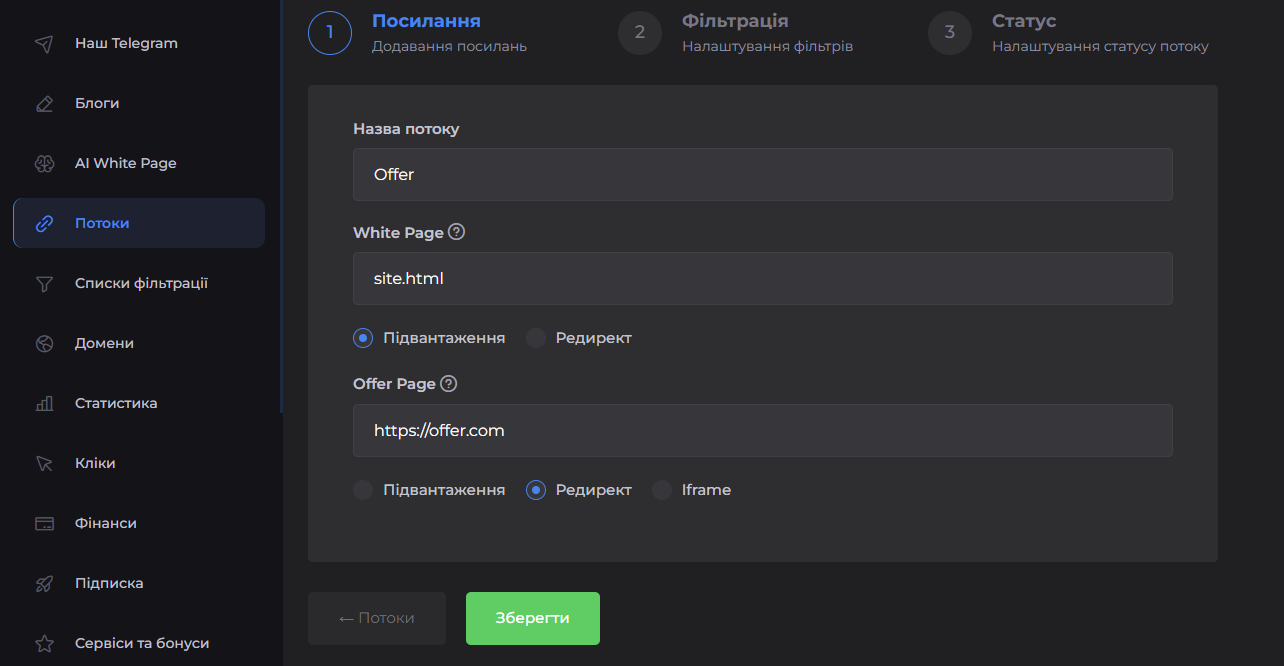Open the Наш Telegram sidebar item
The width and height of the screenshot is (1284, 666).
click(x=125, y=43)
